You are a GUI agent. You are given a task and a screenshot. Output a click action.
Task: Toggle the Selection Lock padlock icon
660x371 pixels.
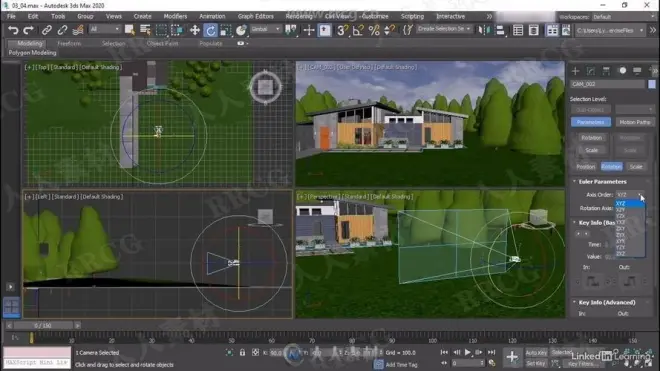pyautogui.click(x=242, y=352)
